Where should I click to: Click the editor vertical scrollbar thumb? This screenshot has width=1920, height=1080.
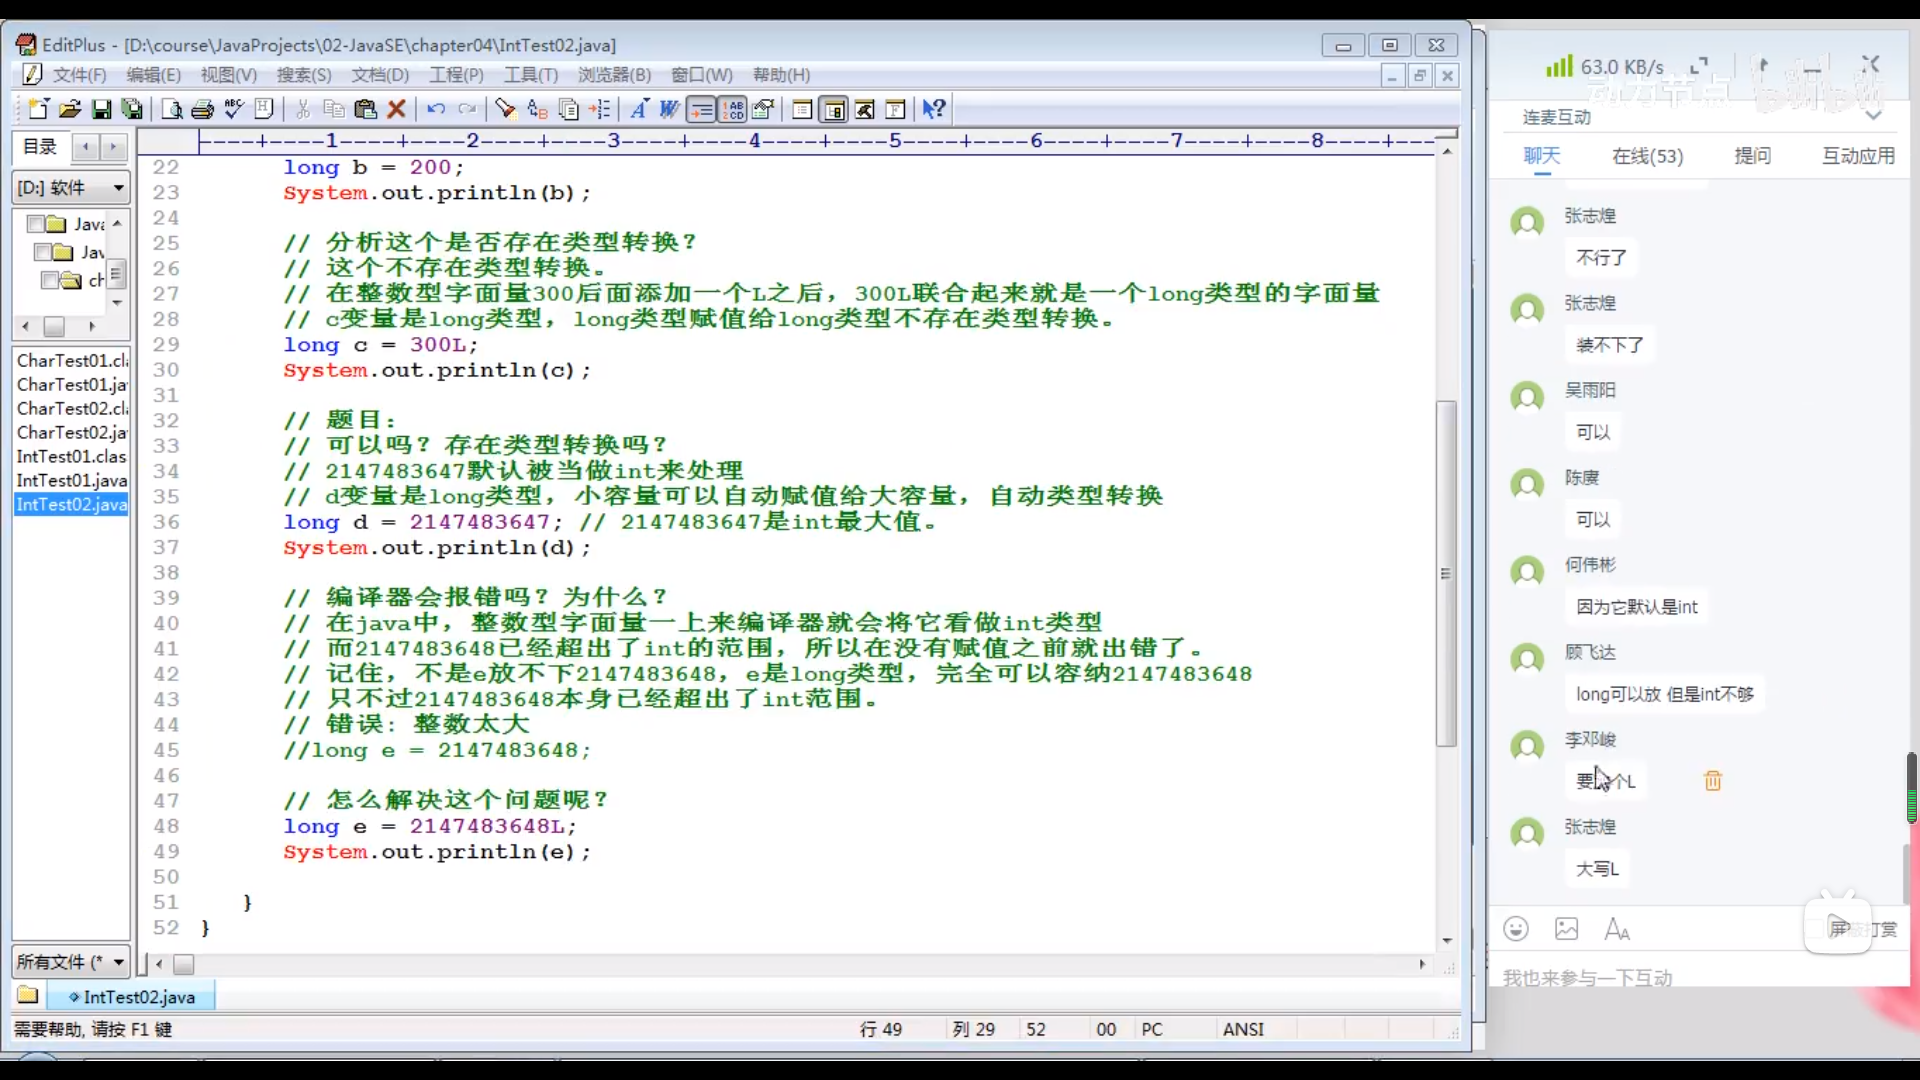coord(1446,572)
